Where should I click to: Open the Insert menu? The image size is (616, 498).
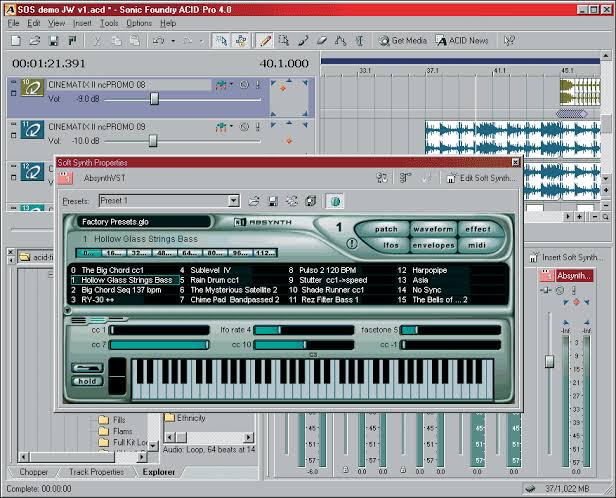pos(82,24)
